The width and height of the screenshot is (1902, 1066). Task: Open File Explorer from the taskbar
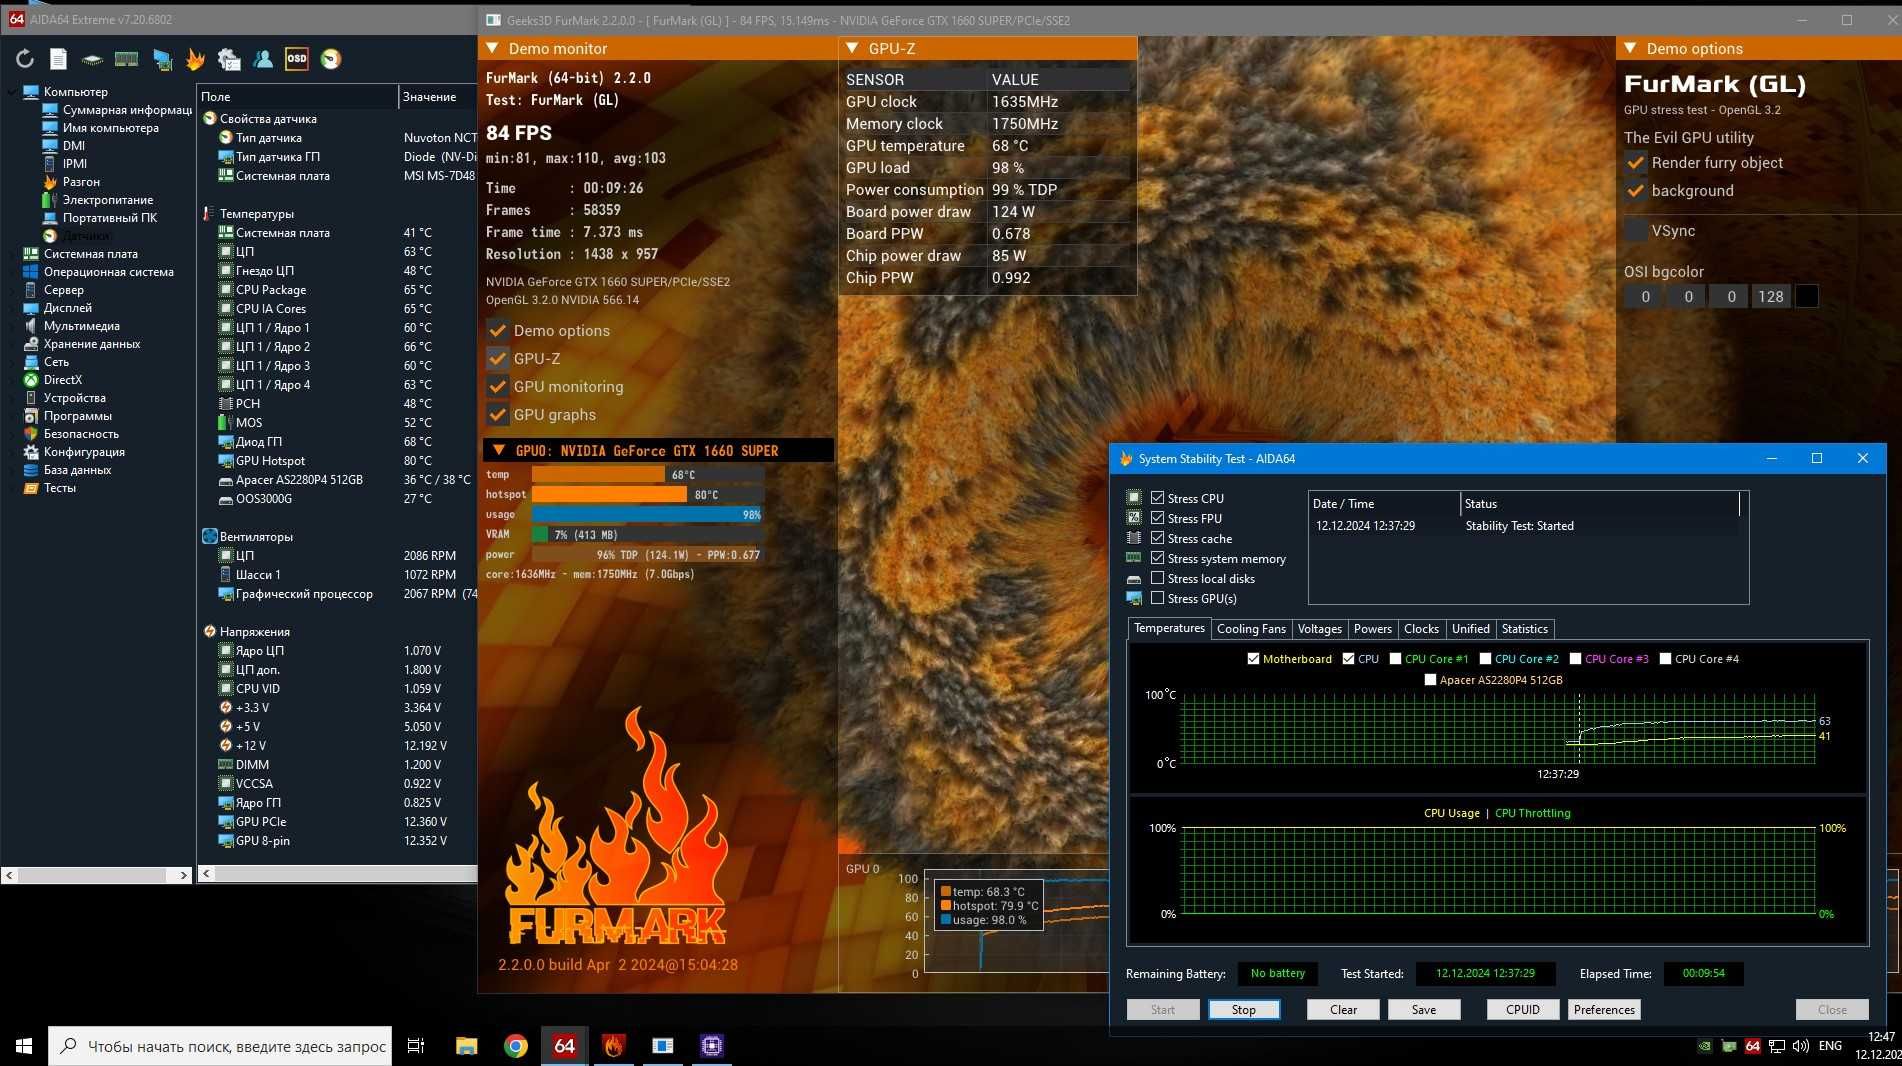click(x=467, y=1046)
